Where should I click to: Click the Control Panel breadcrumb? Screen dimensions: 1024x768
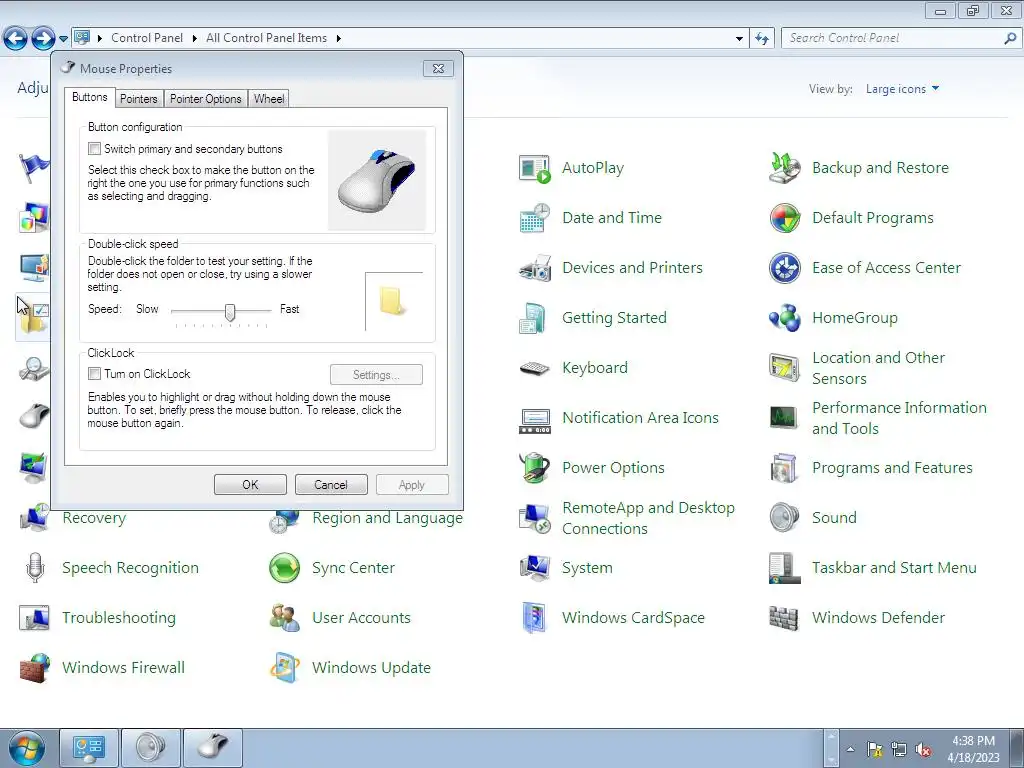point(147,39)
